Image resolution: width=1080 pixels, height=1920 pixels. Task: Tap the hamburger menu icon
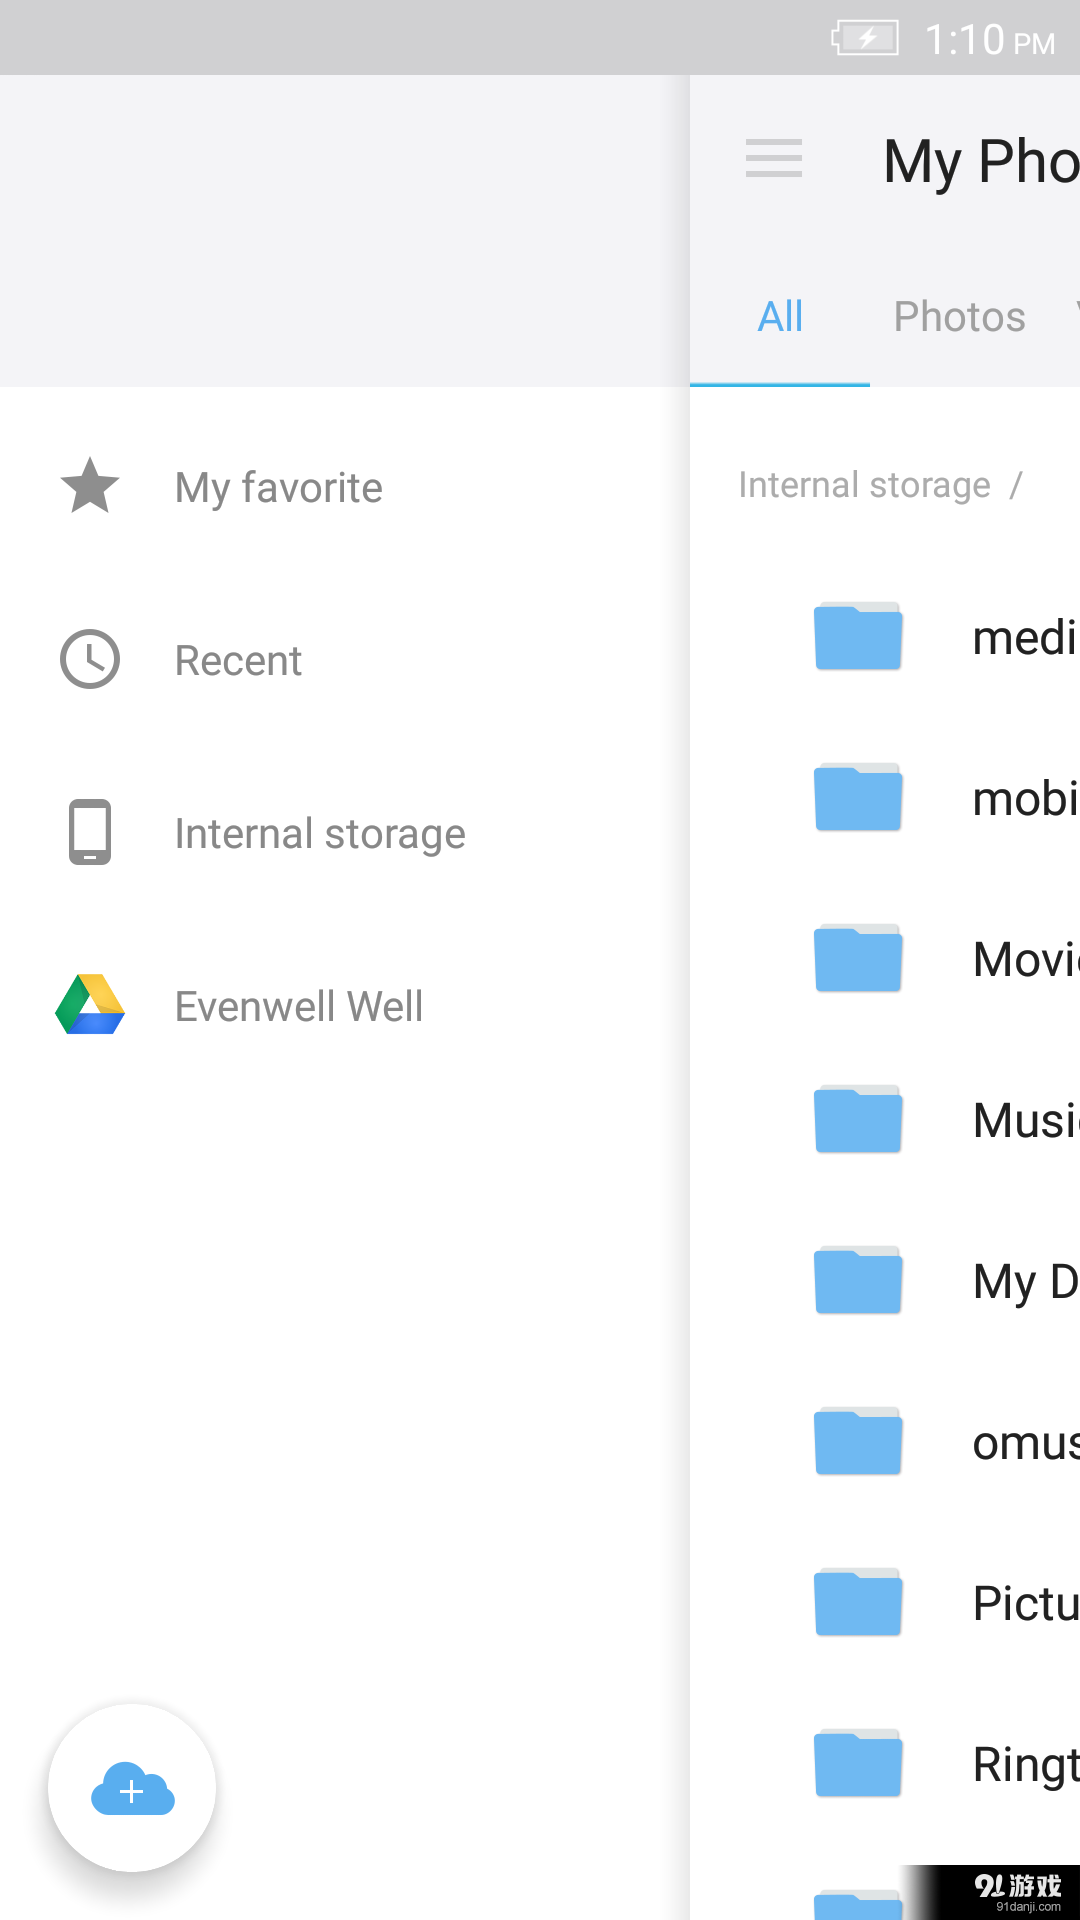tap(774, 159)
